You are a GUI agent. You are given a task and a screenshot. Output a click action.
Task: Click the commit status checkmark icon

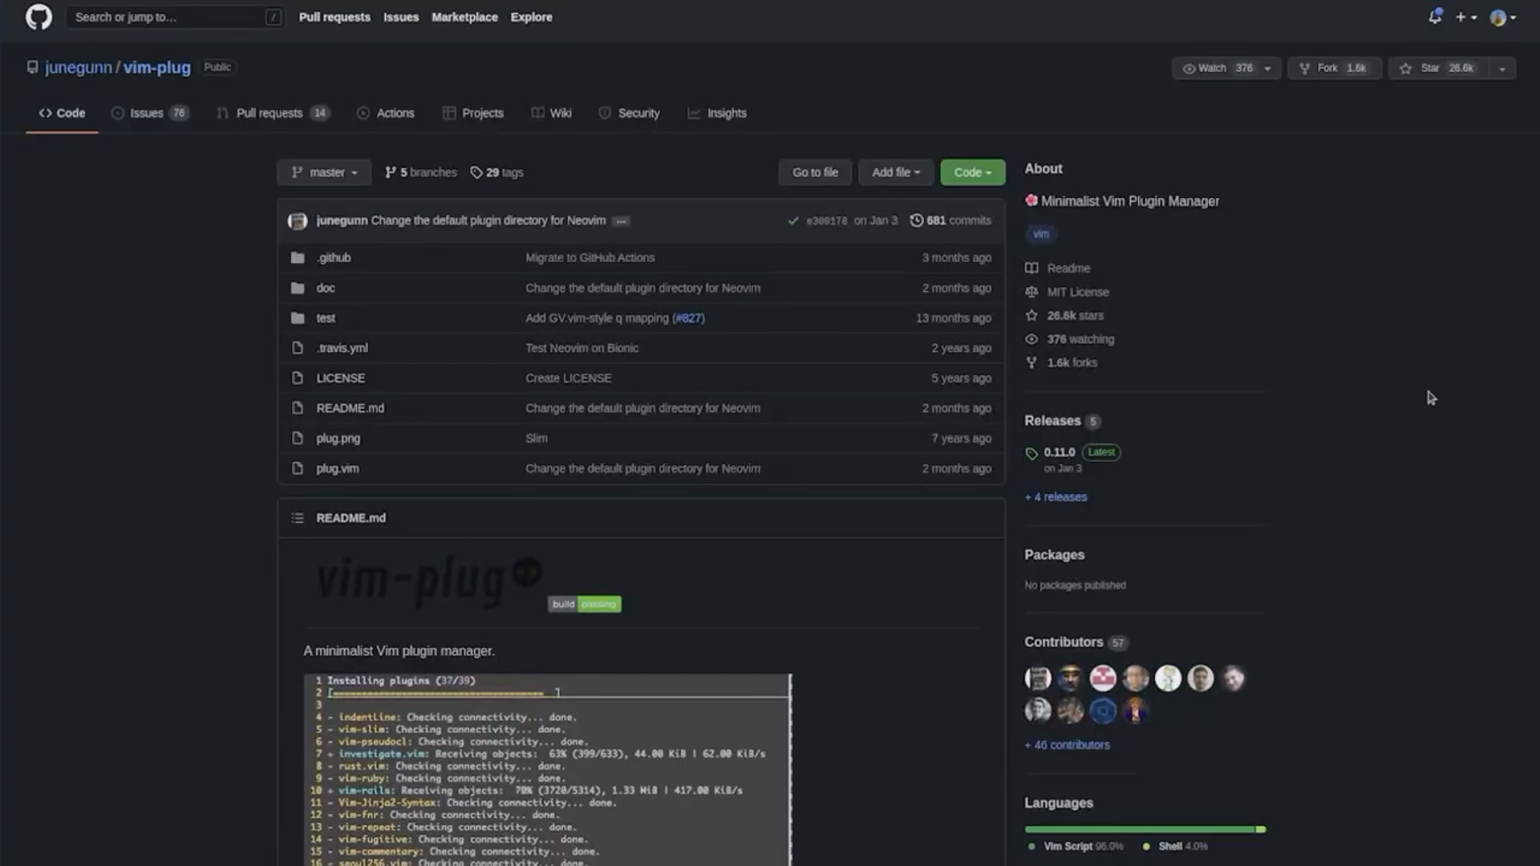point(793,221)
